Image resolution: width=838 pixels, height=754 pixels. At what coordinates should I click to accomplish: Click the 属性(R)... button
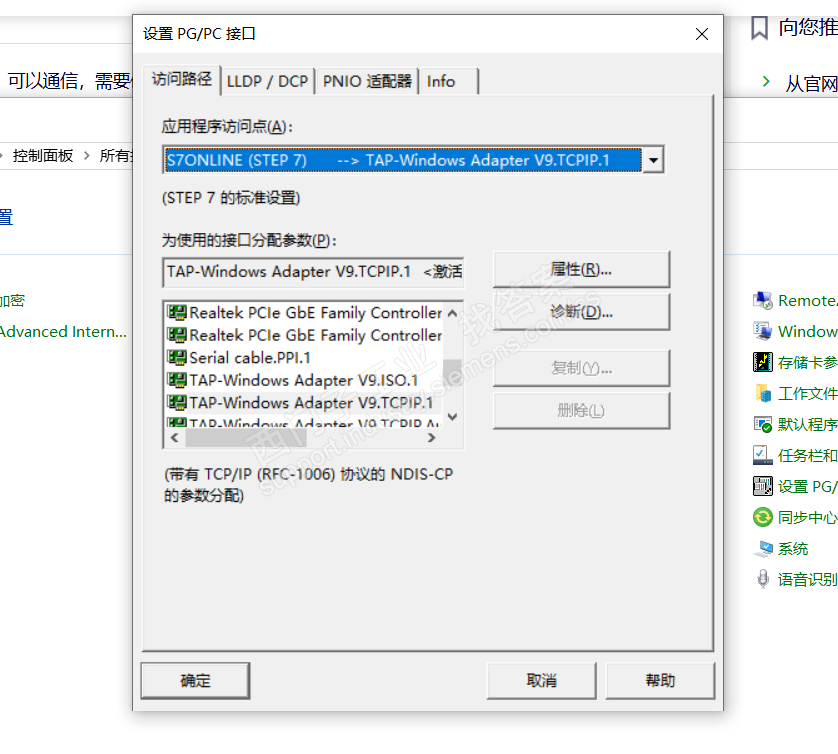tap(581, 269)
